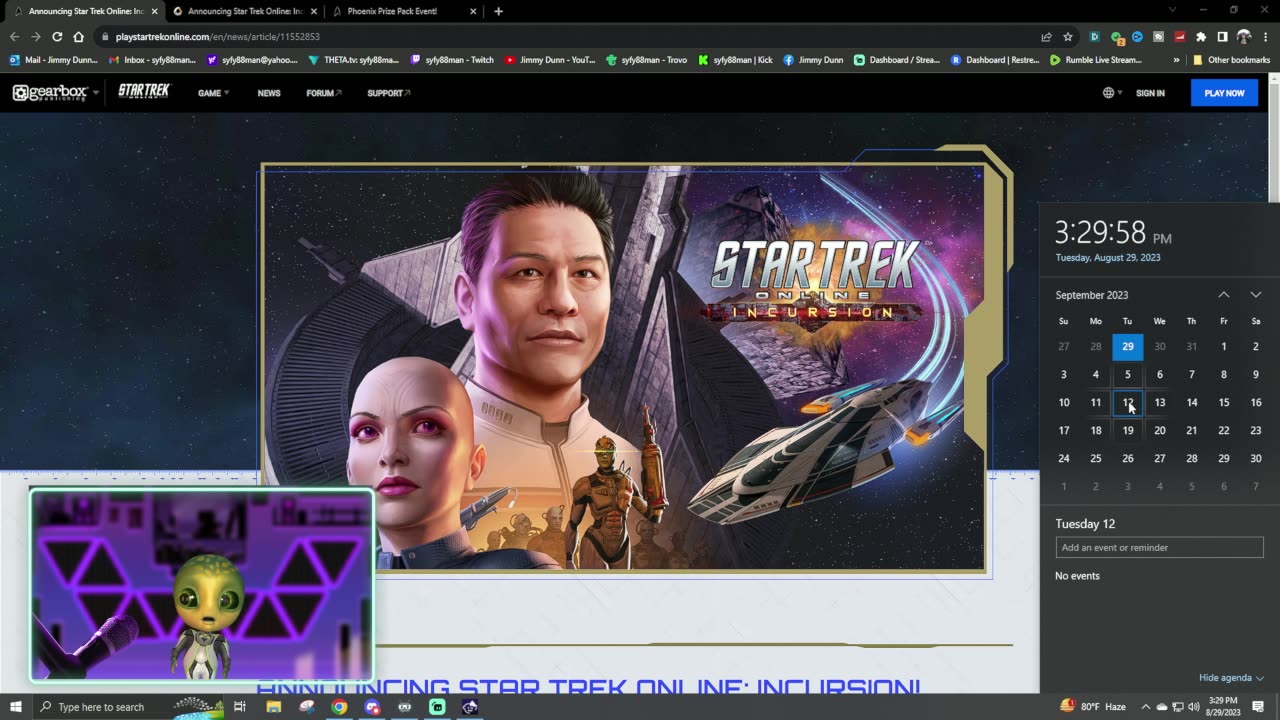Click the teal 'b' extension icon

(1094, 36)
